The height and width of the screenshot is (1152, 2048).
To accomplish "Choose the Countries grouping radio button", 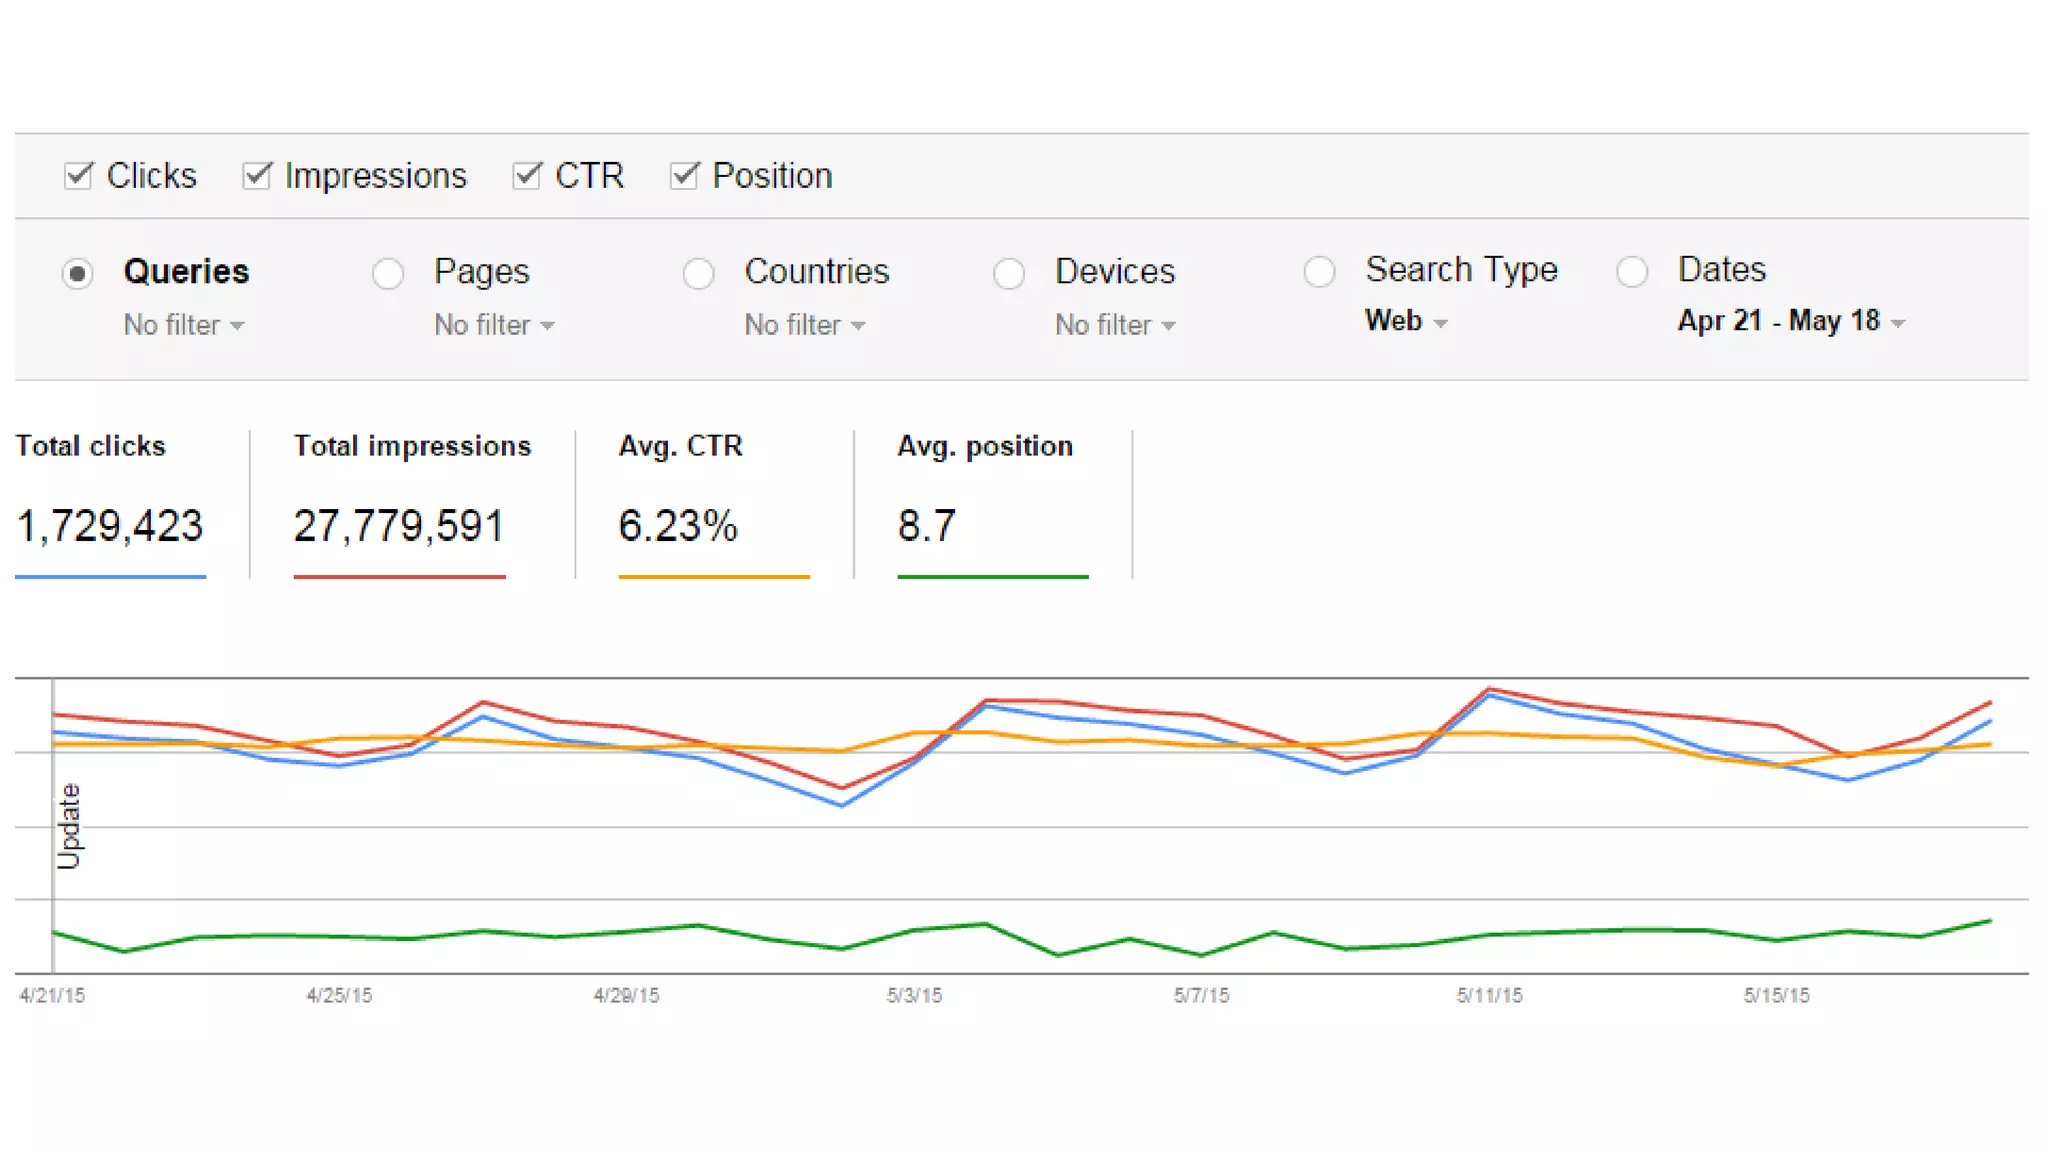I will pyautogui.click(x=699, y=273).
